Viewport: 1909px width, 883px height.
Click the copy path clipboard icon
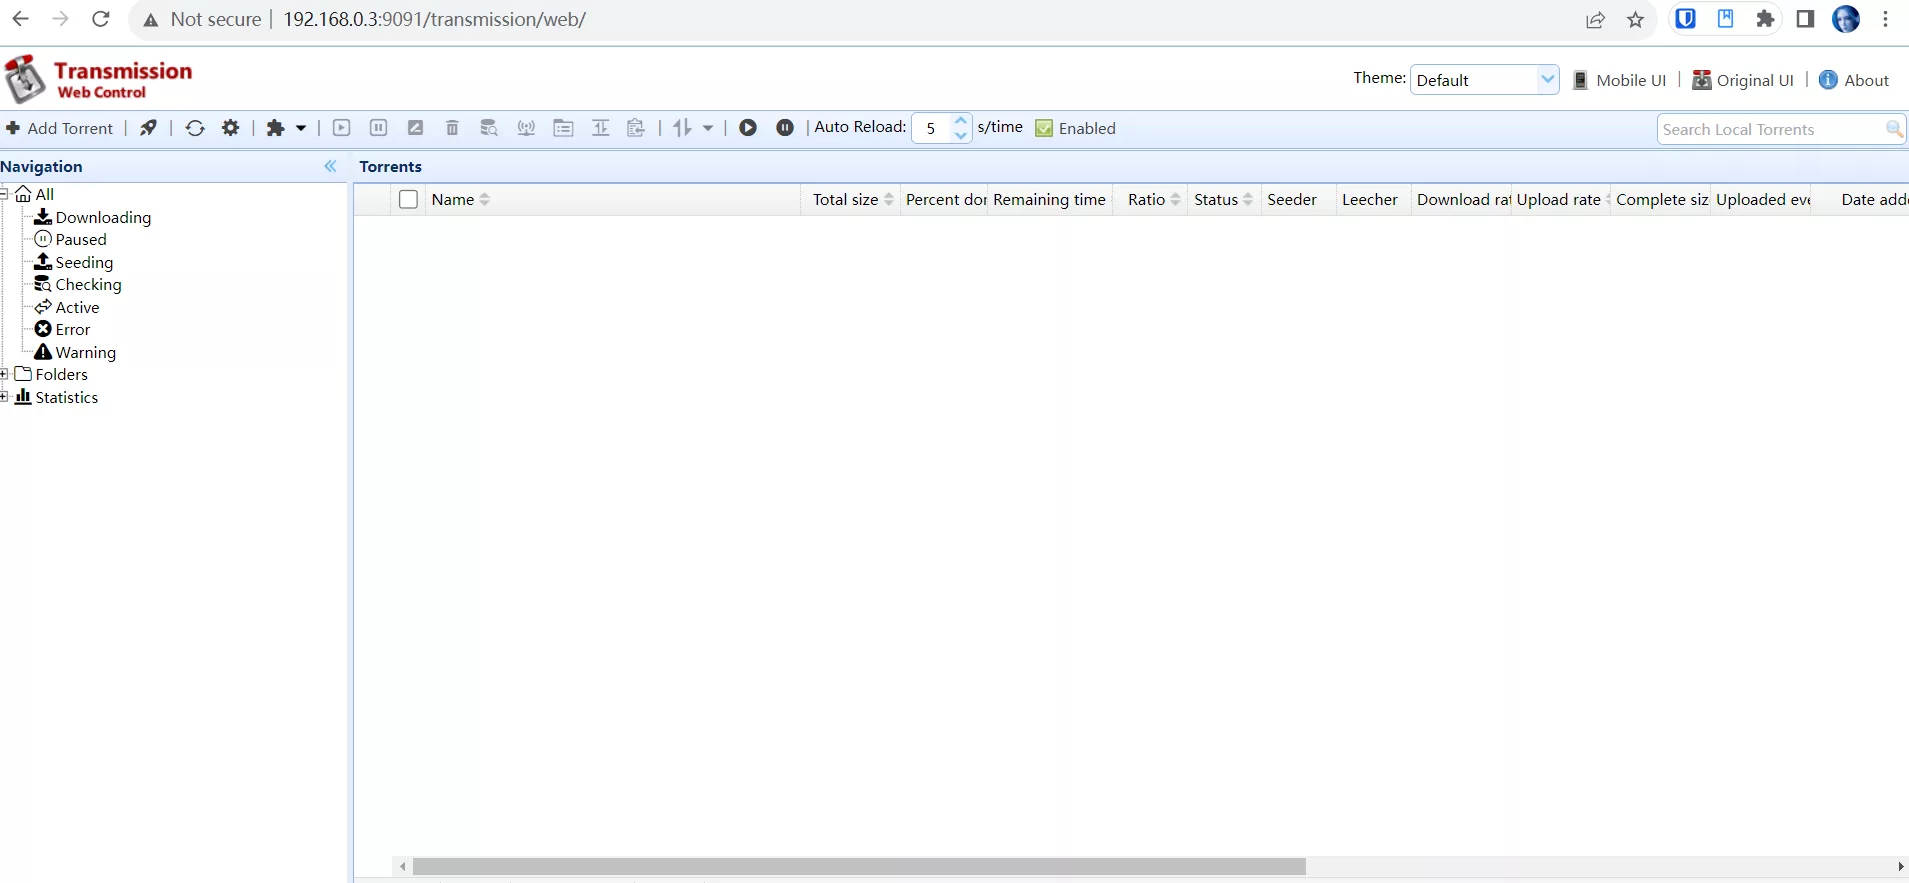click(x=636, y=128)
